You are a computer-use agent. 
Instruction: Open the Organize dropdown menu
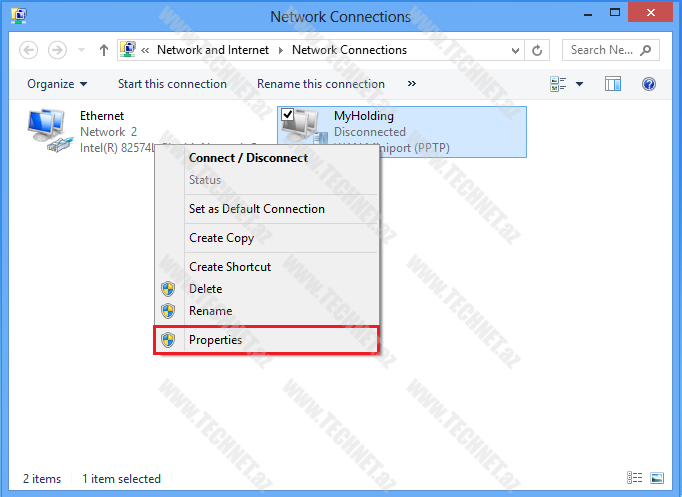[x=57, y=84]
